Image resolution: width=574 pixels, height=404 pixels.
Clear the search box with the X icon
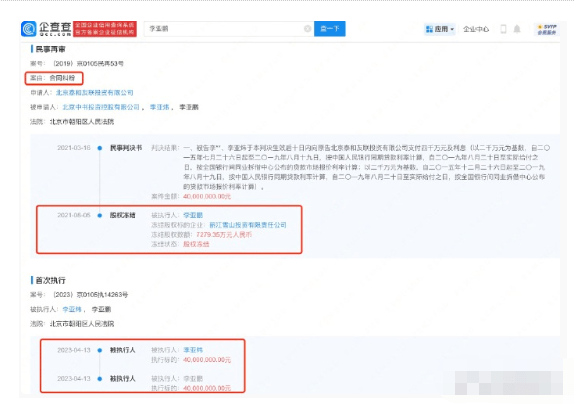coord(308,29)
